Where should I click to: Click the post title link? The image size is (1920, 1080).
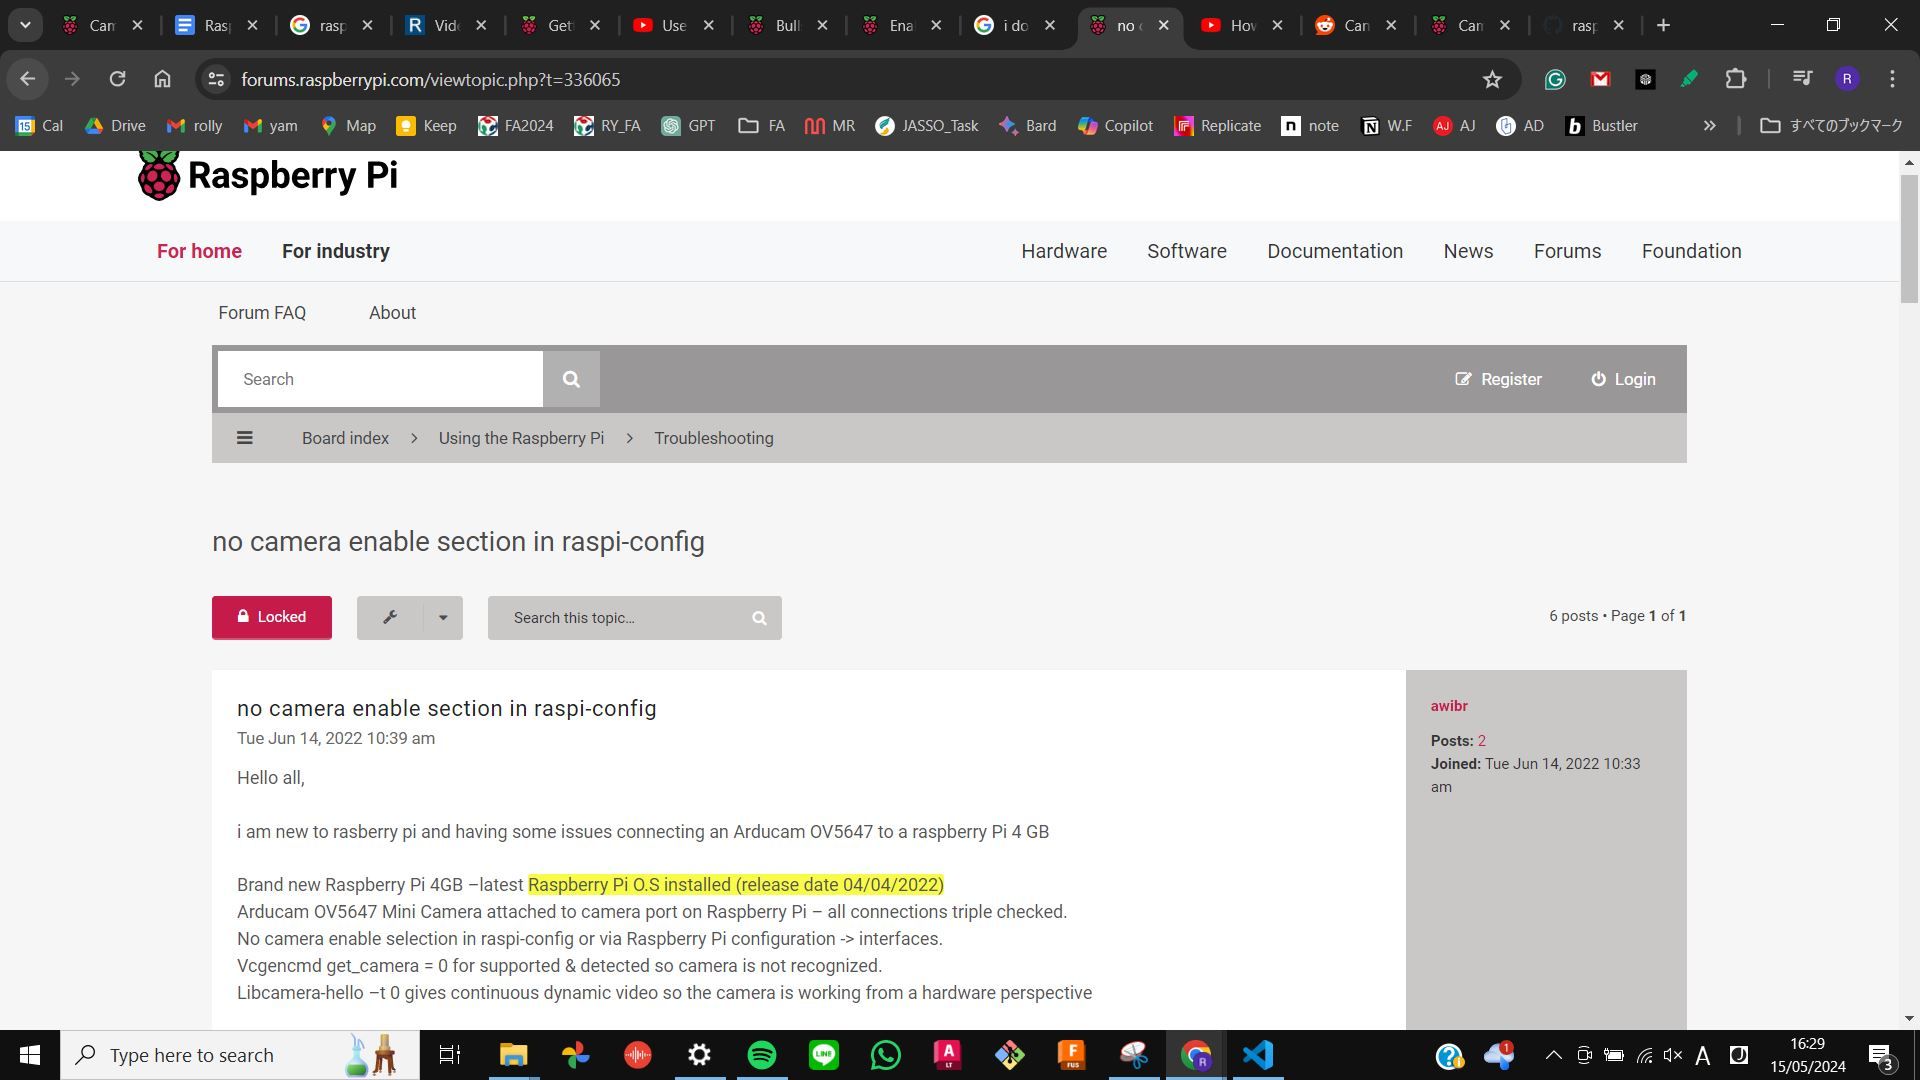447,708
